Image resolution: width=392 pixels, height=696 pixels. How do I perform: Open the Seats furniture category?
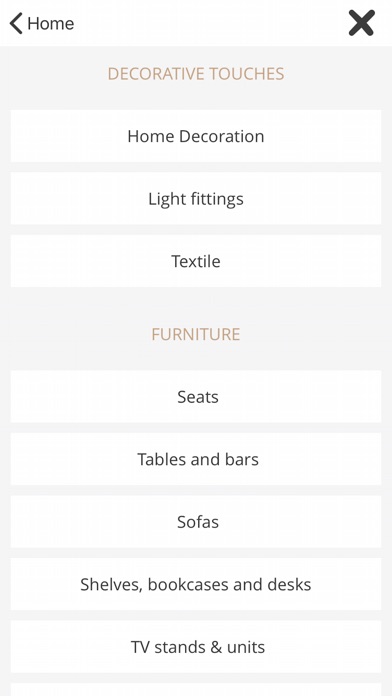196,396
